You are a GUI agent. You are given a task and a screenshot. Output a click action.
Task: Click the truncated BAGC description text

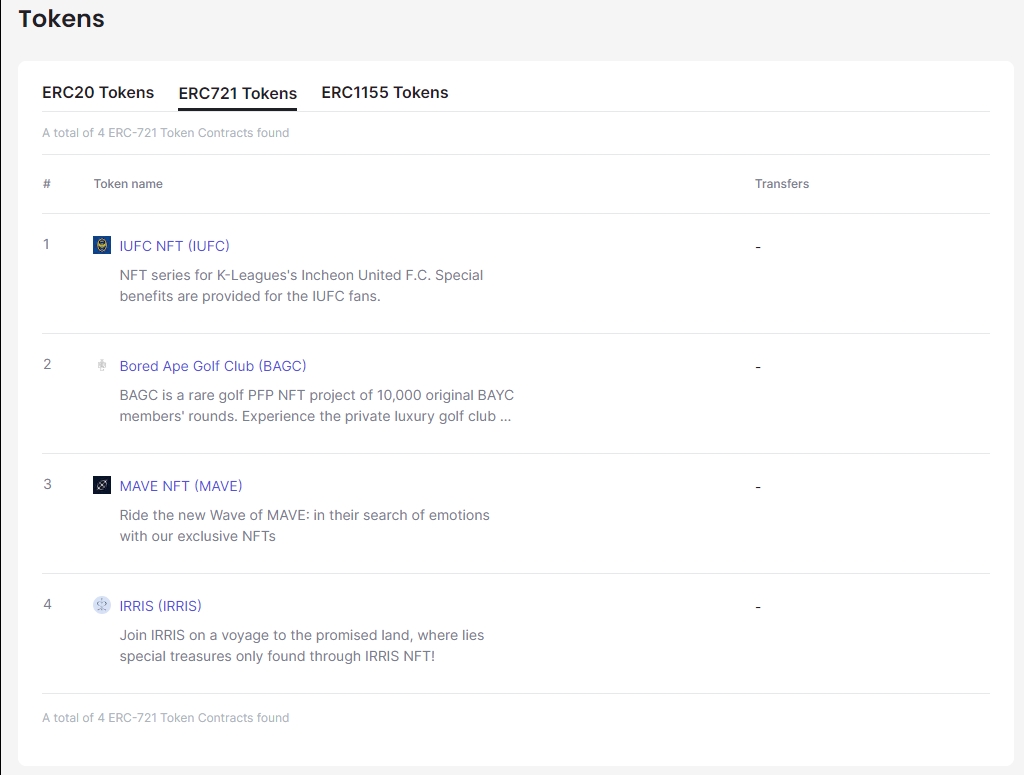coord(316,406)
